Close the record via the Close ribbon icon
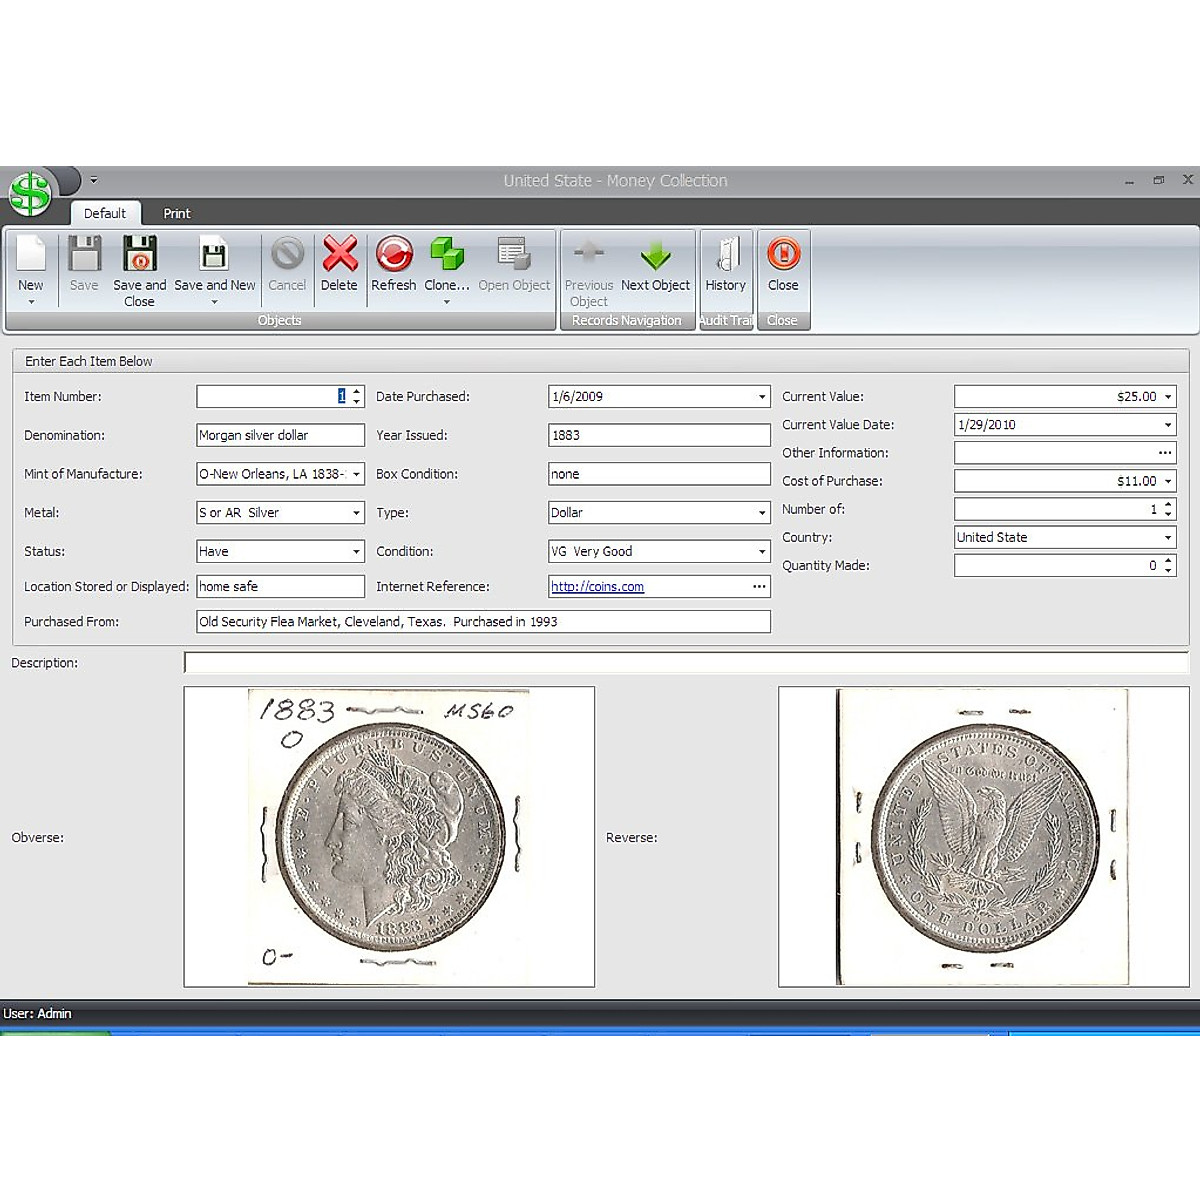The image size is (1200, 1200). tap(783, 262)
